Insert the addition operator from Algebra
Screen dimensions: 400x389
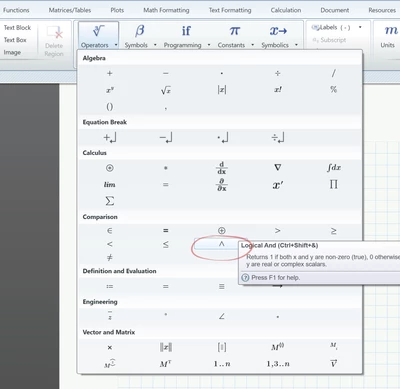[110, 73]
